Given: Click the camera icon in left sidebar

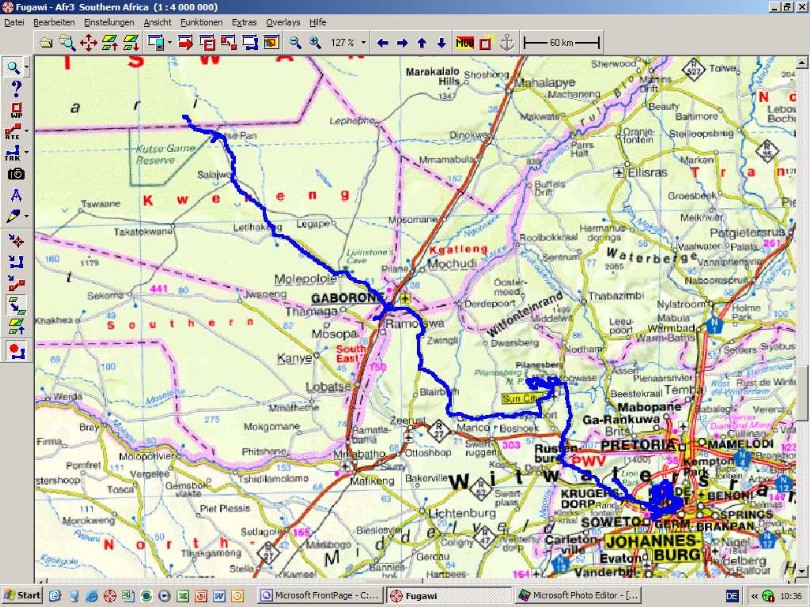Looking at the screenshot, I should [16, 174].
